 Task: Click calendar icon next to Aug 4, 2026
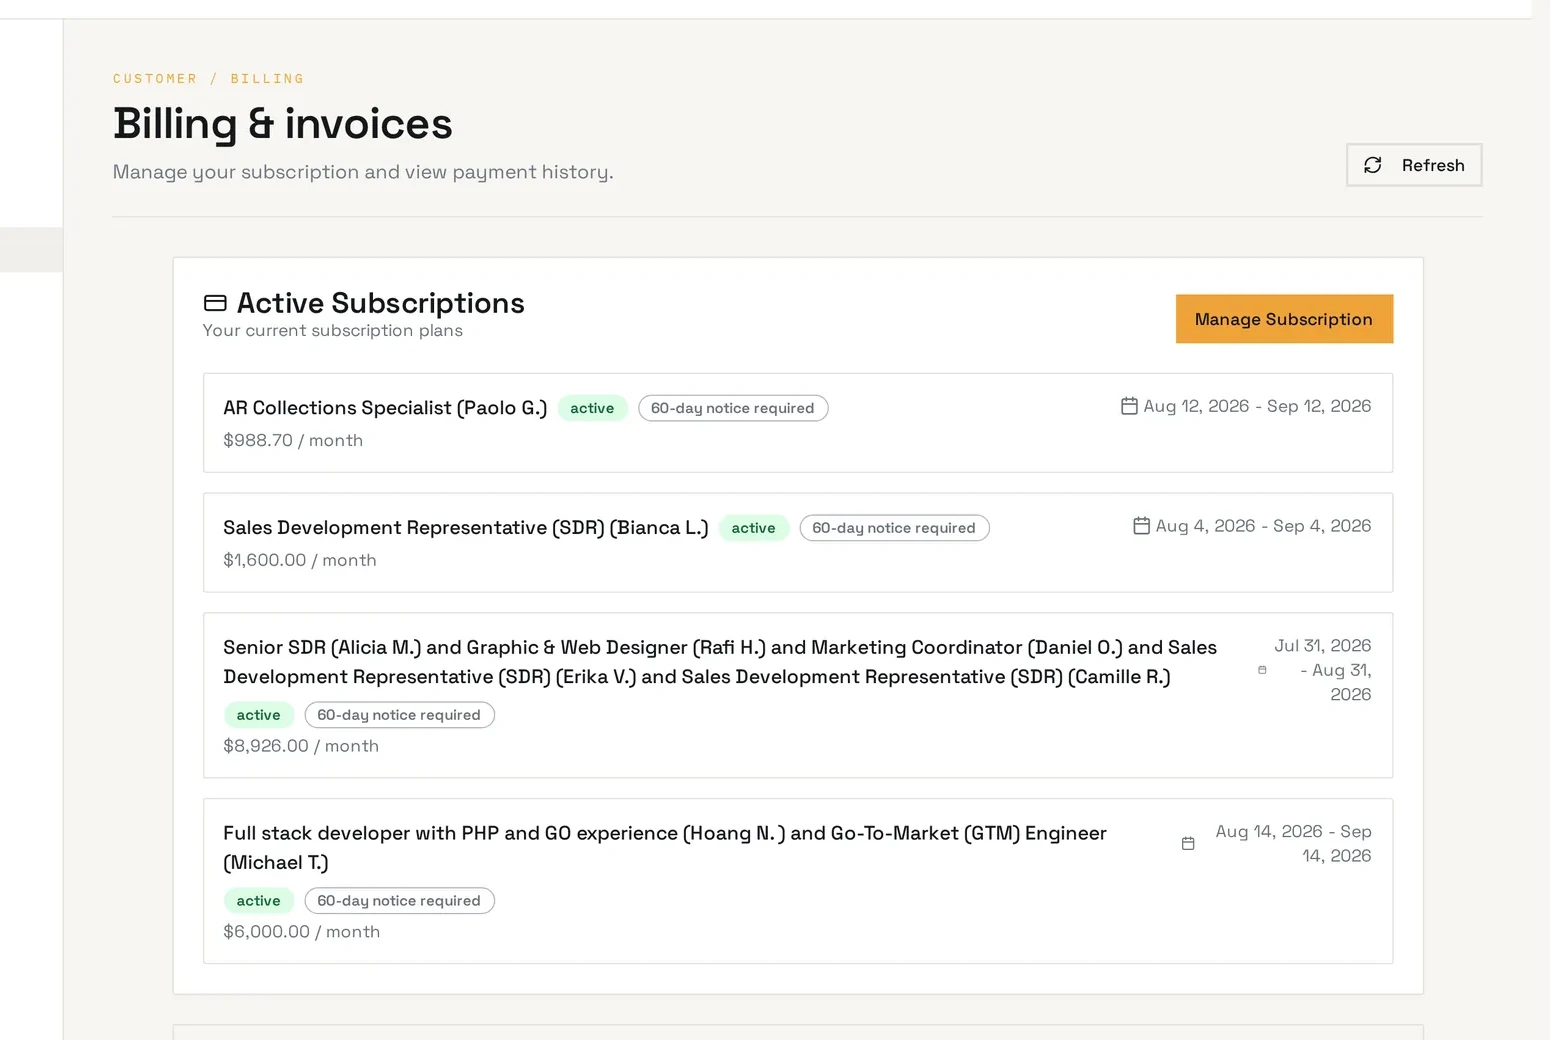1141,526
